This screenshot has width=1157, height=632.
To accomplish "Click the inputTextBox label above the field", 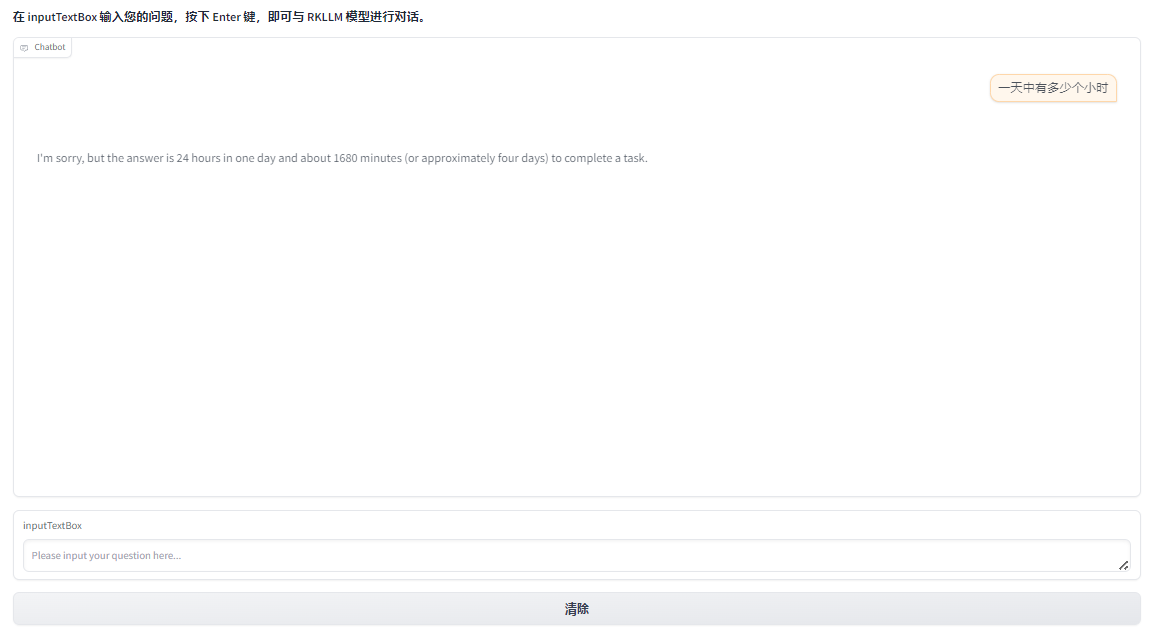I will pyautogui.click(x=52, y=526).
